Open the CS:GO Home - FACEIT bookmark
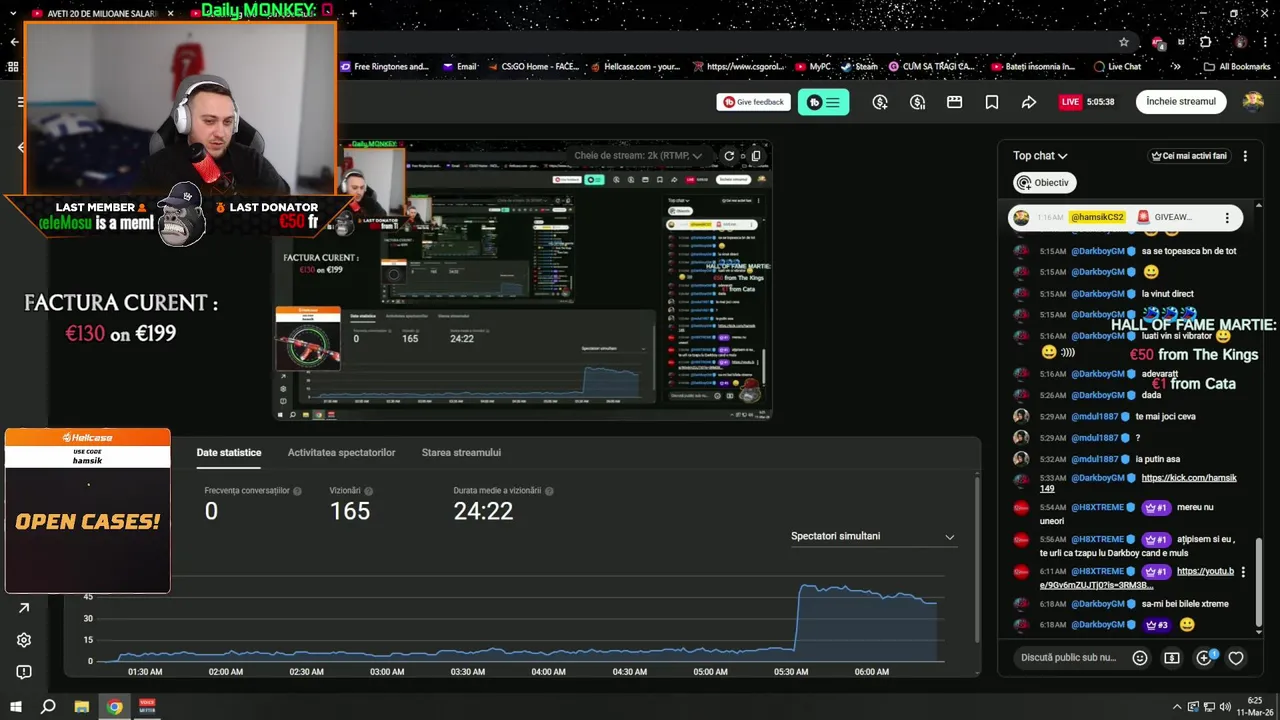The height and width of the screenshot is (720, 1280). click(x=533, y=67)
